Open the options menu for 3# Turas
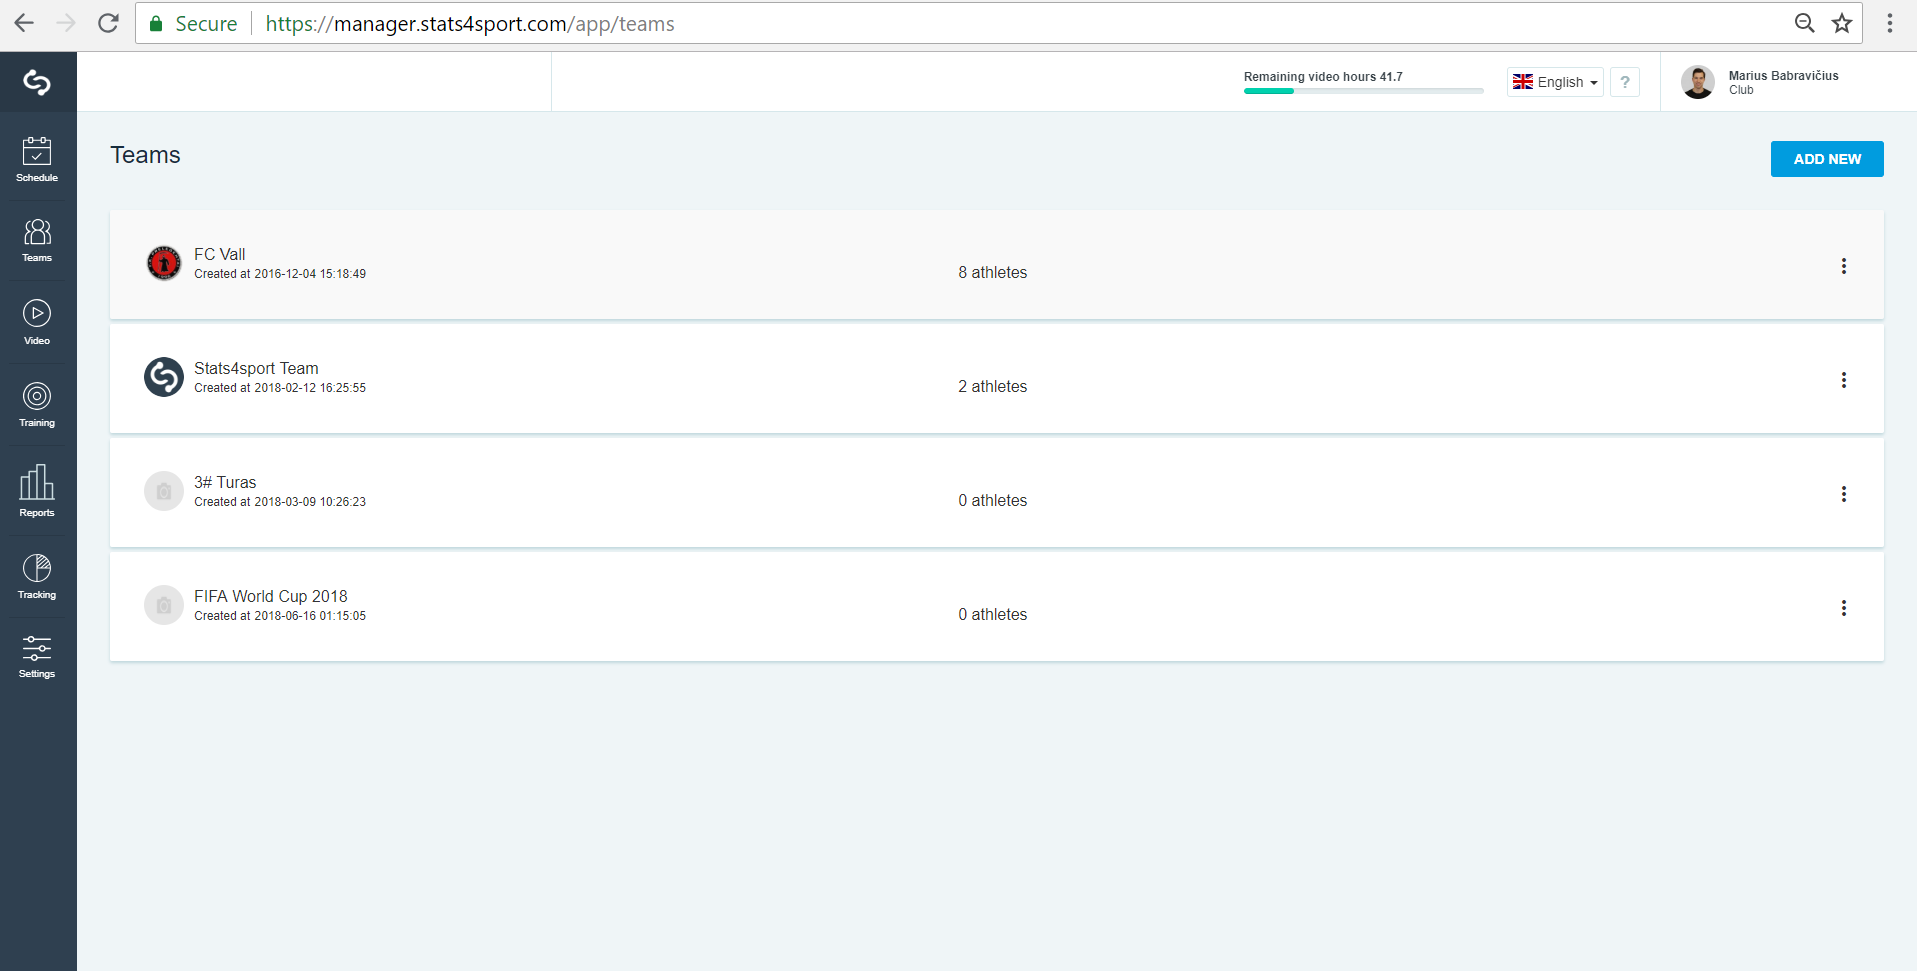 tap(1844, 494)
